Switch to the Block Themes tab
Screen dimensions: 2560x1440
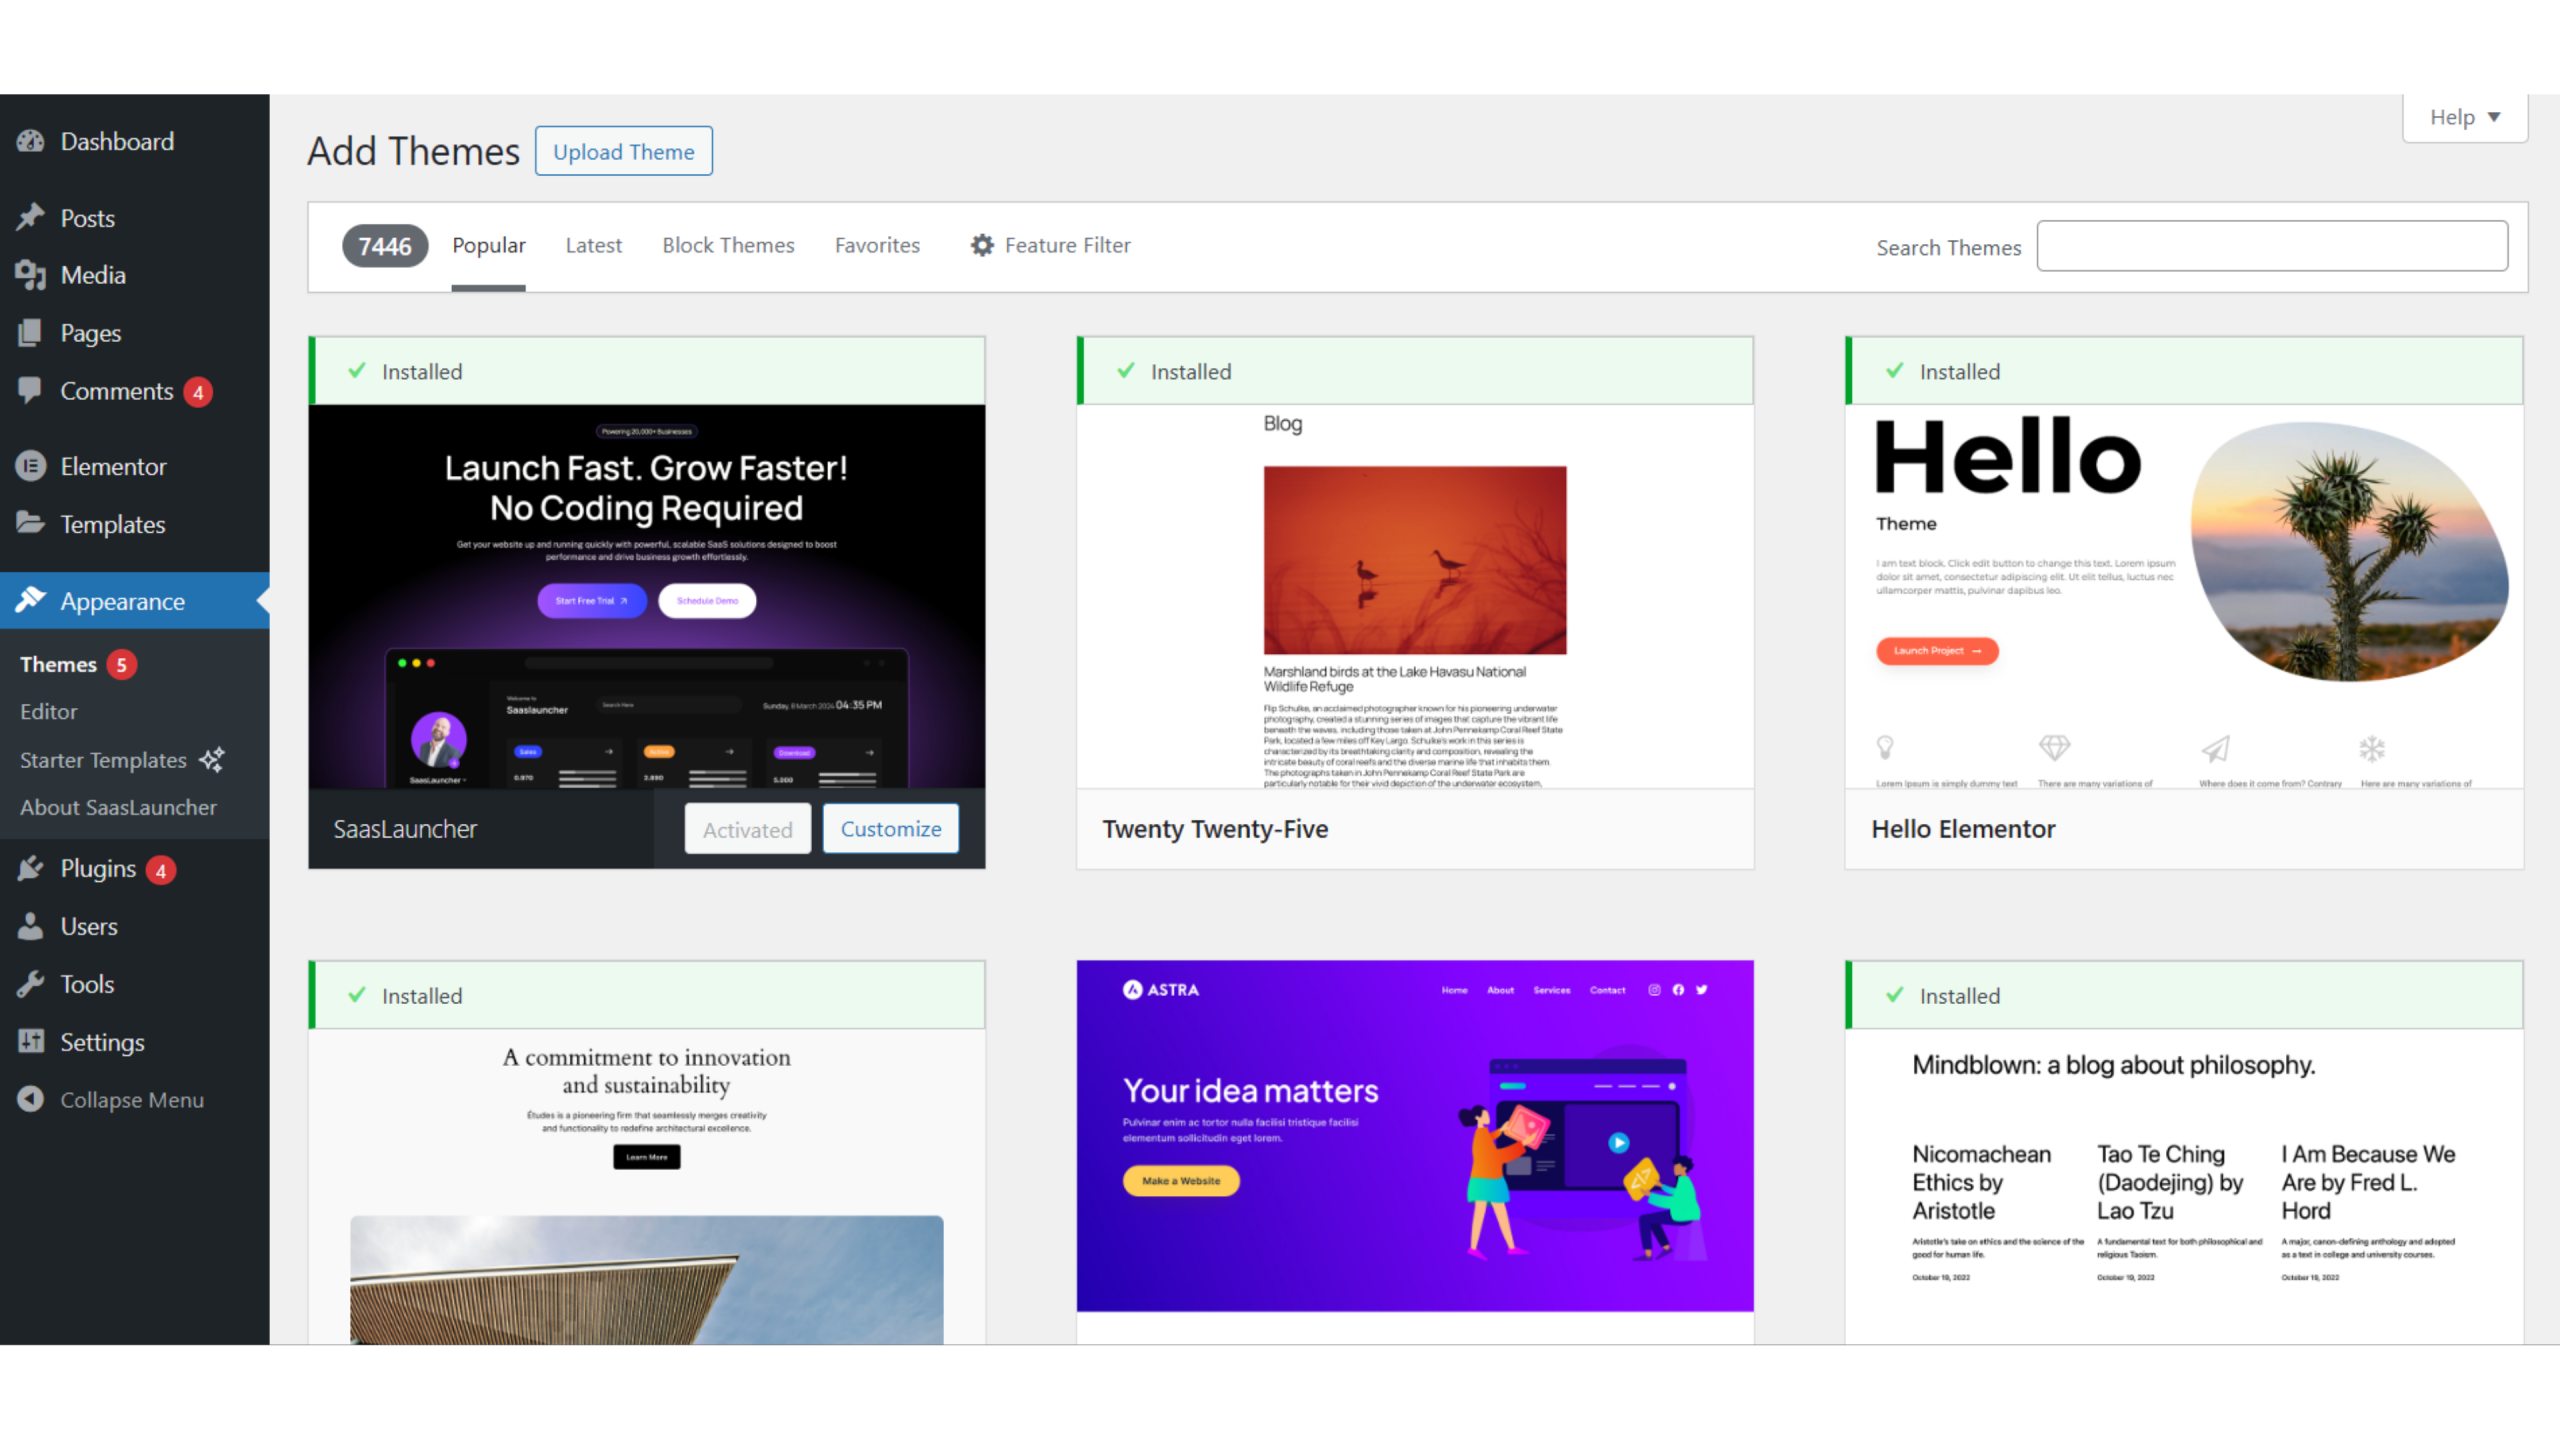pos(728,246)
